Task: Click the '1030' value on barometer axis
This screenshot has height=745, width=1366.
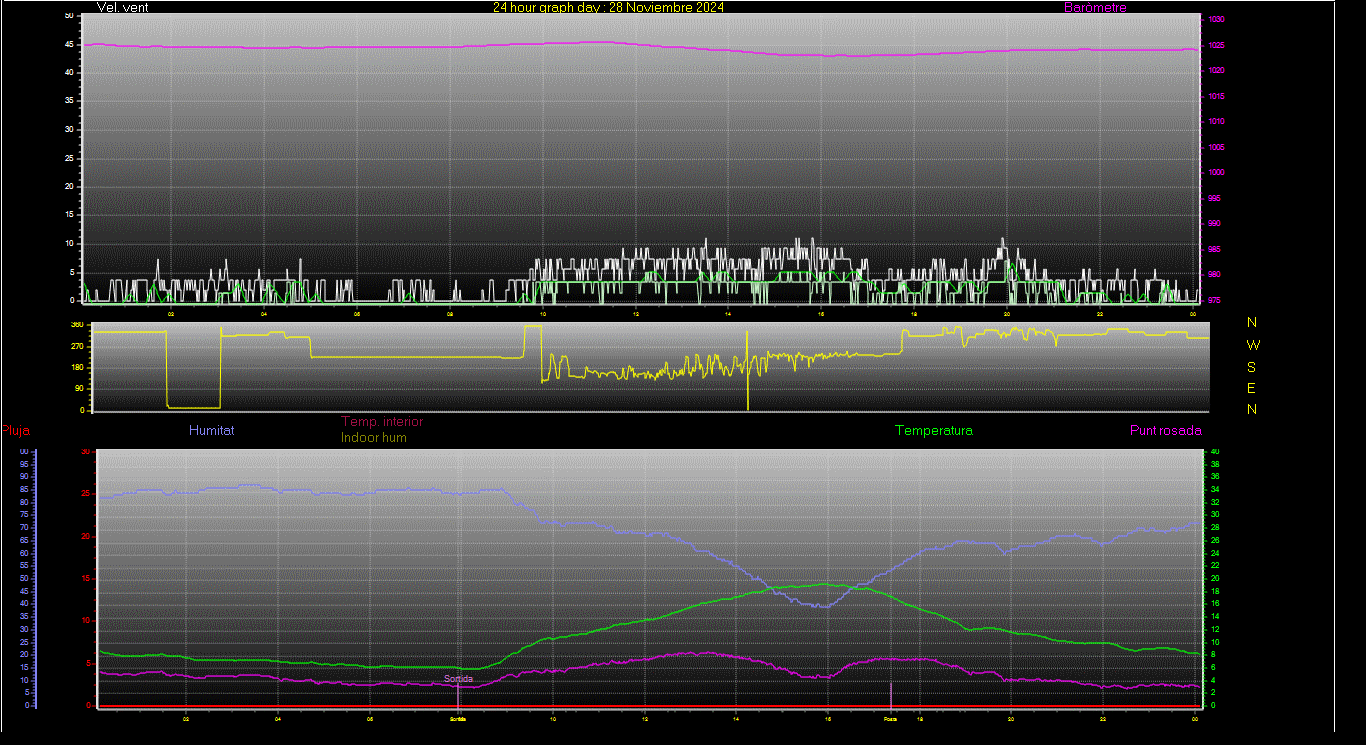Action: (1216, 20)
